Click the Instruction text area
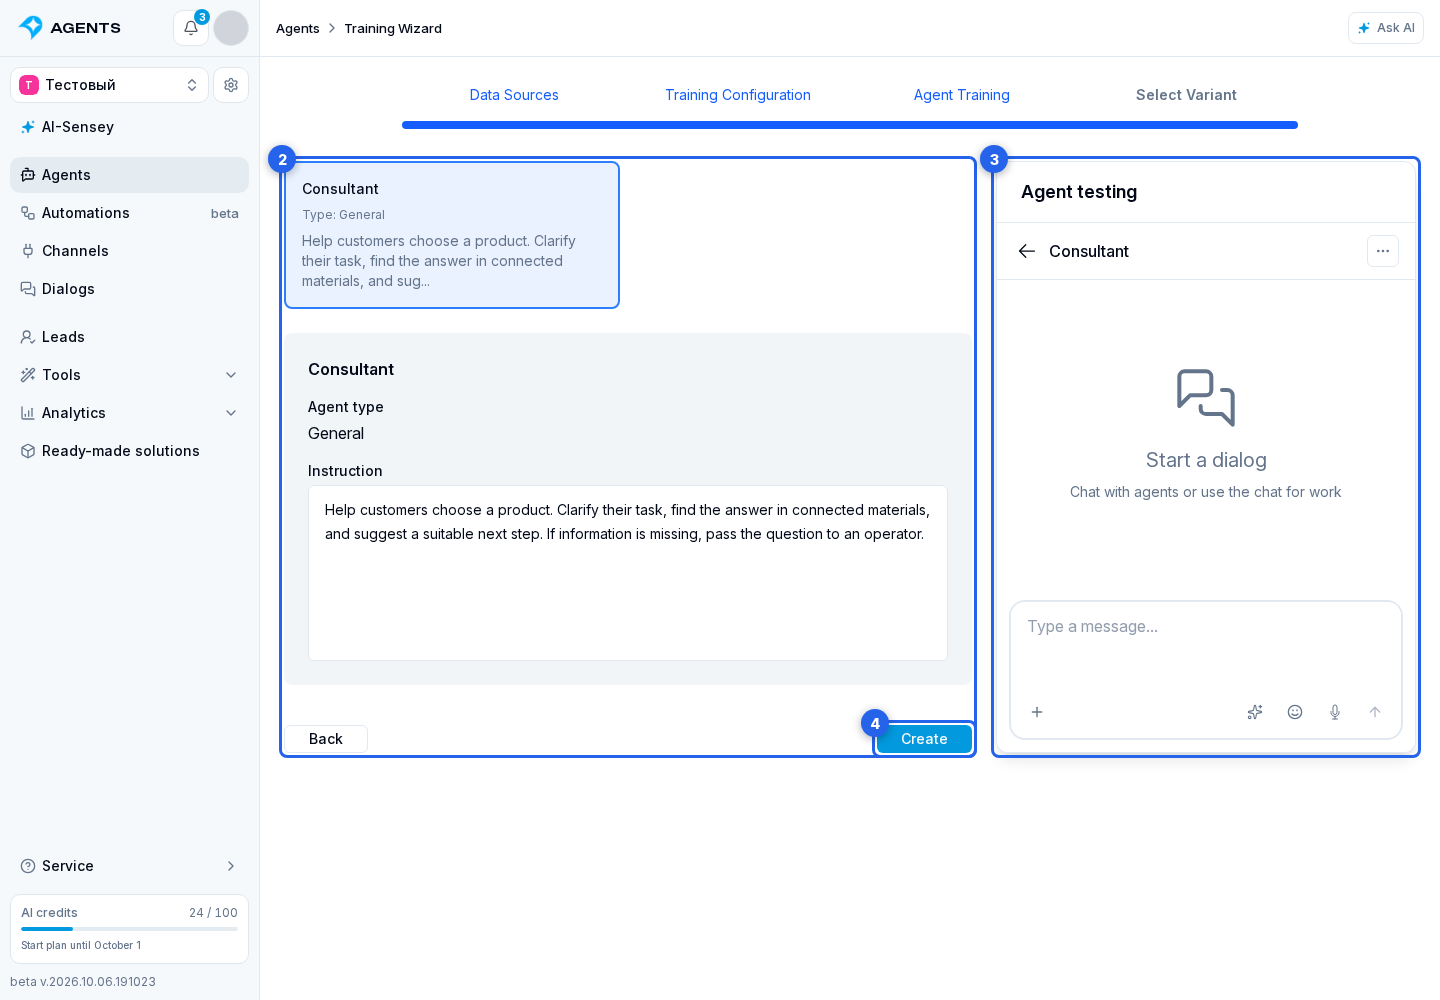 628,573
